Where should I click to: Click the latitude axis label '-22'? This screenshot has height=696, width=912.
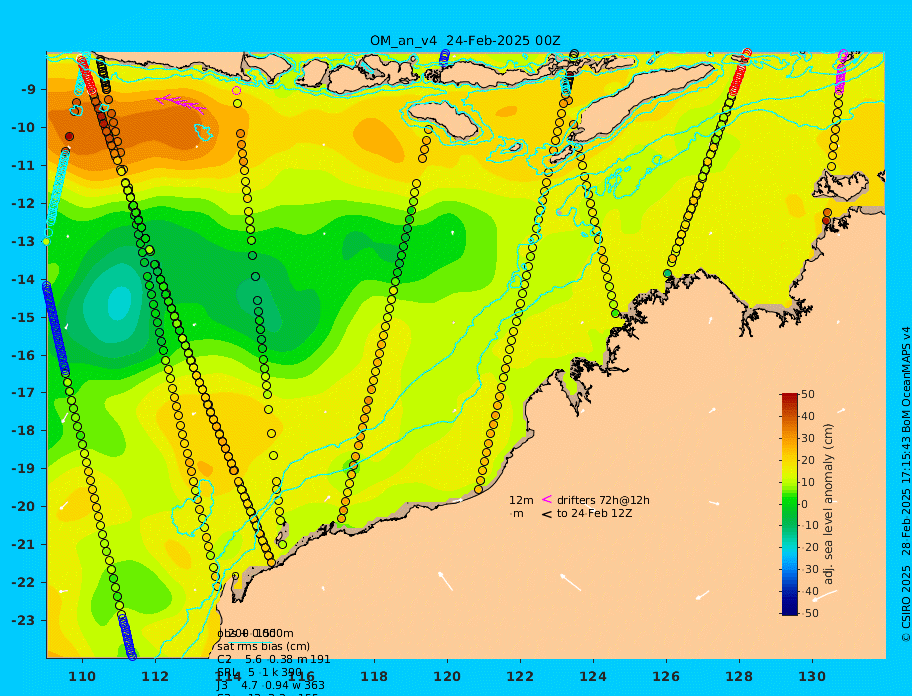click(23, 583)
